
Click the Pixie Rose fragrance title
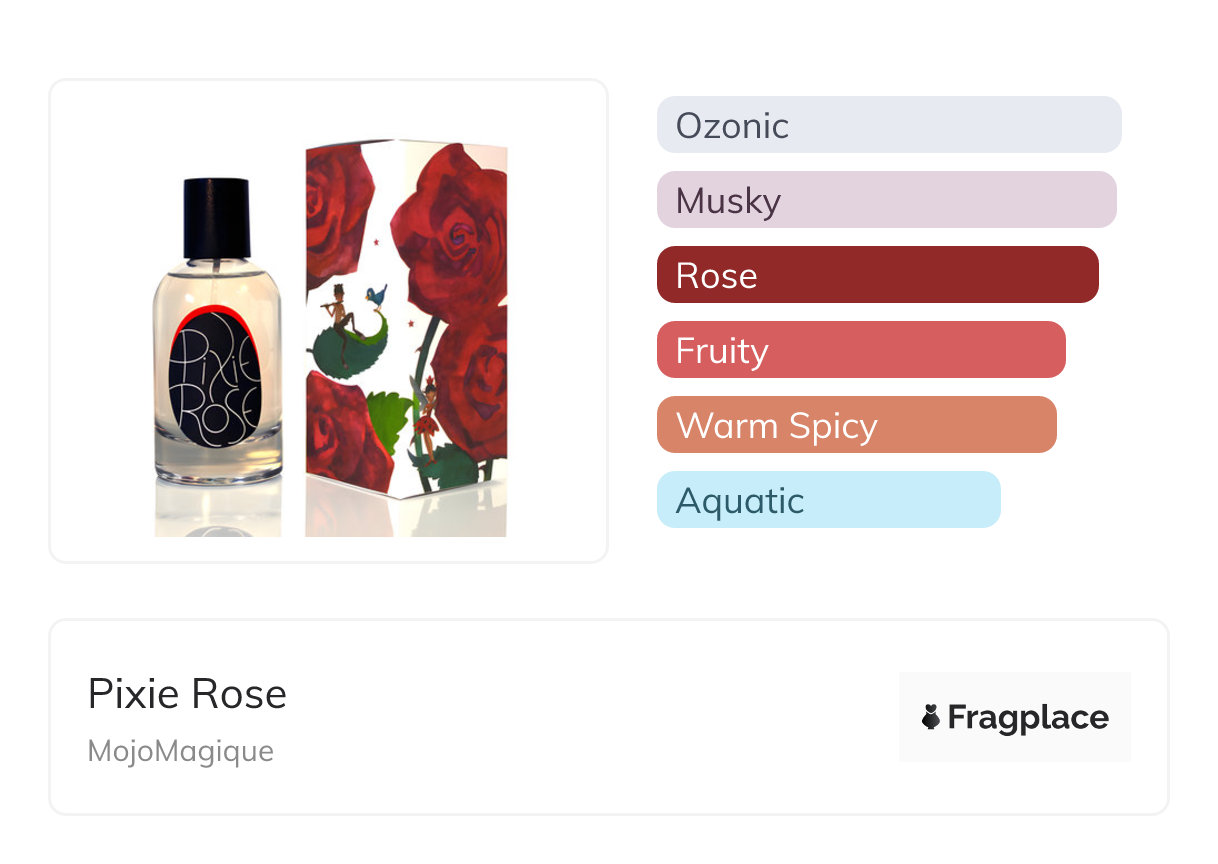click(x=187, y=694)
